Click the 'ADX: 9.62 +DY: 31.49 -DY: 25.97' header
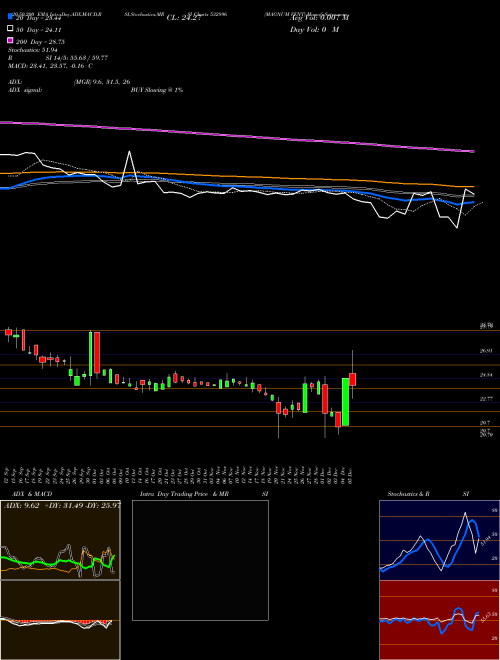This screenshot has height=660, width=500. pyautogui.click(x=62, y=506)
